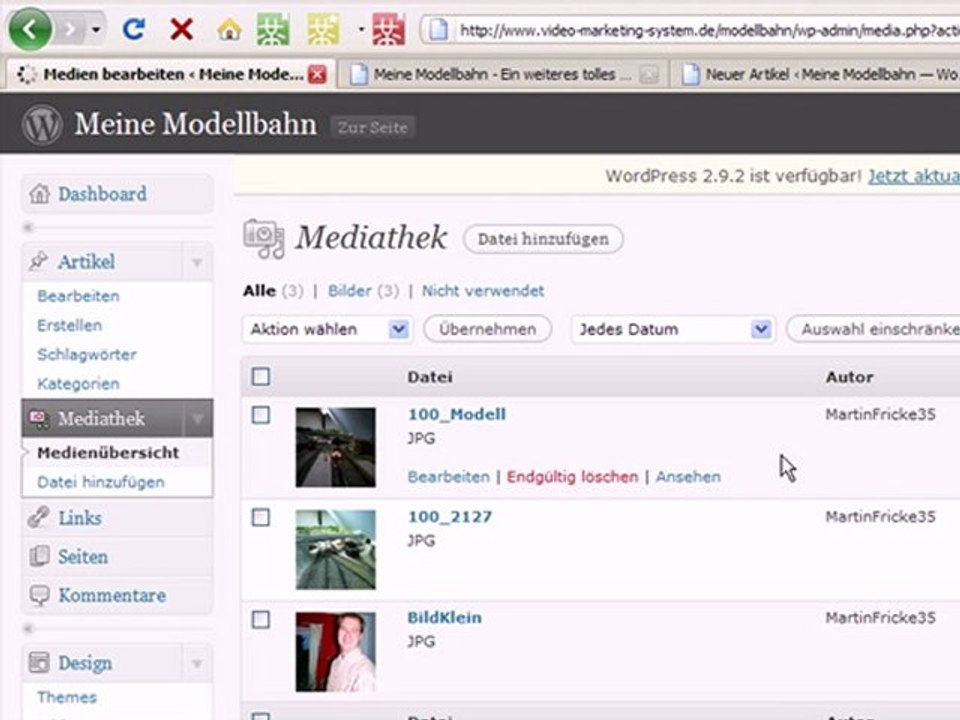Screen dimensions: 960x720
Task: Filter by 'Bilder' media
Action: click(x=350, y=291)
